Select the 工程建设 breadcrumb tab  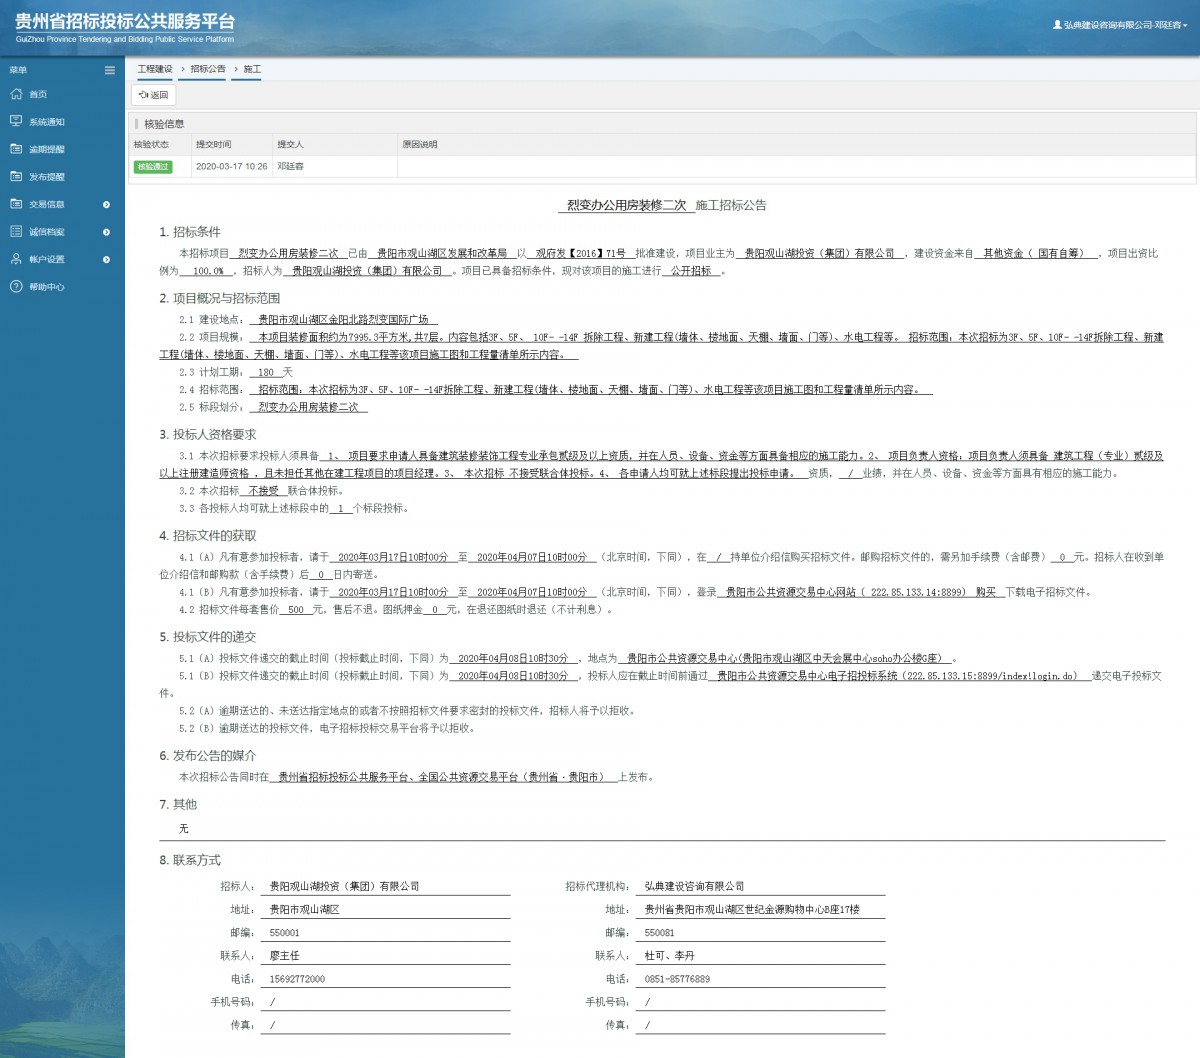(x=155, y=70)
